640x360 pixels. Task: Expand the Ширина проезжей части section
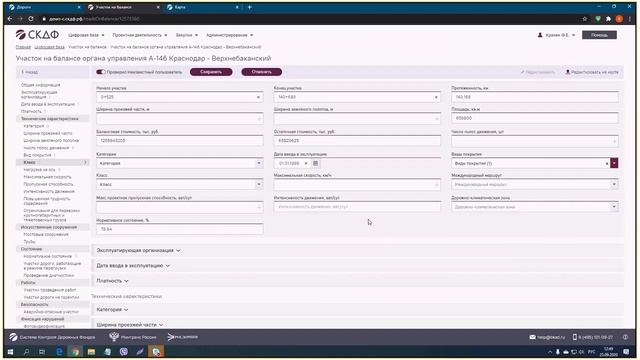(130, 325)
